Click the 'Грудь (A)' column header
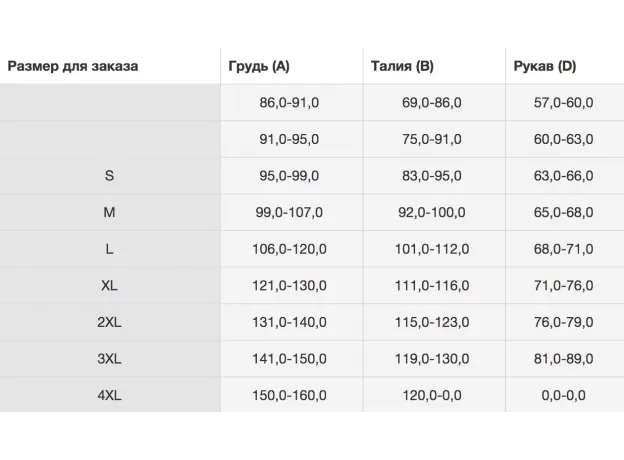 [260, 66]
